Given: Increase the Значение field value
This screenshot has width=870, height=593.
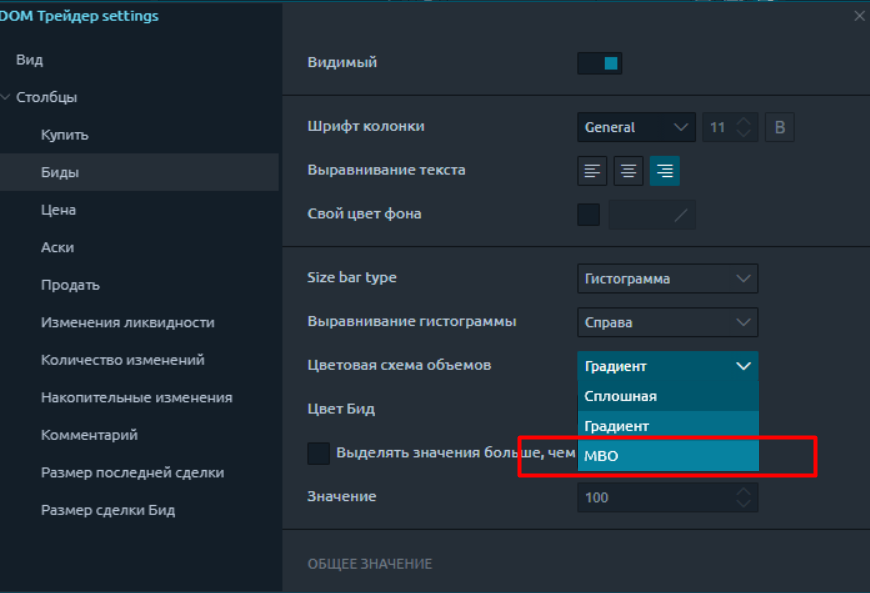Looking at the screenshot, I should (743, 491).
